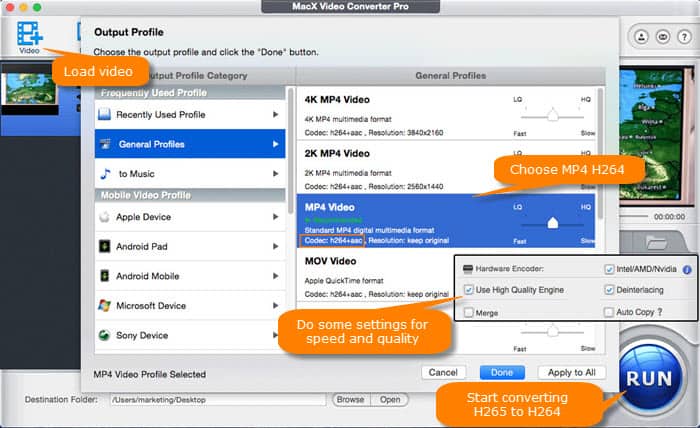Expand Recently Used Profile arrow
700x428 pixels.
click(275, 115)
